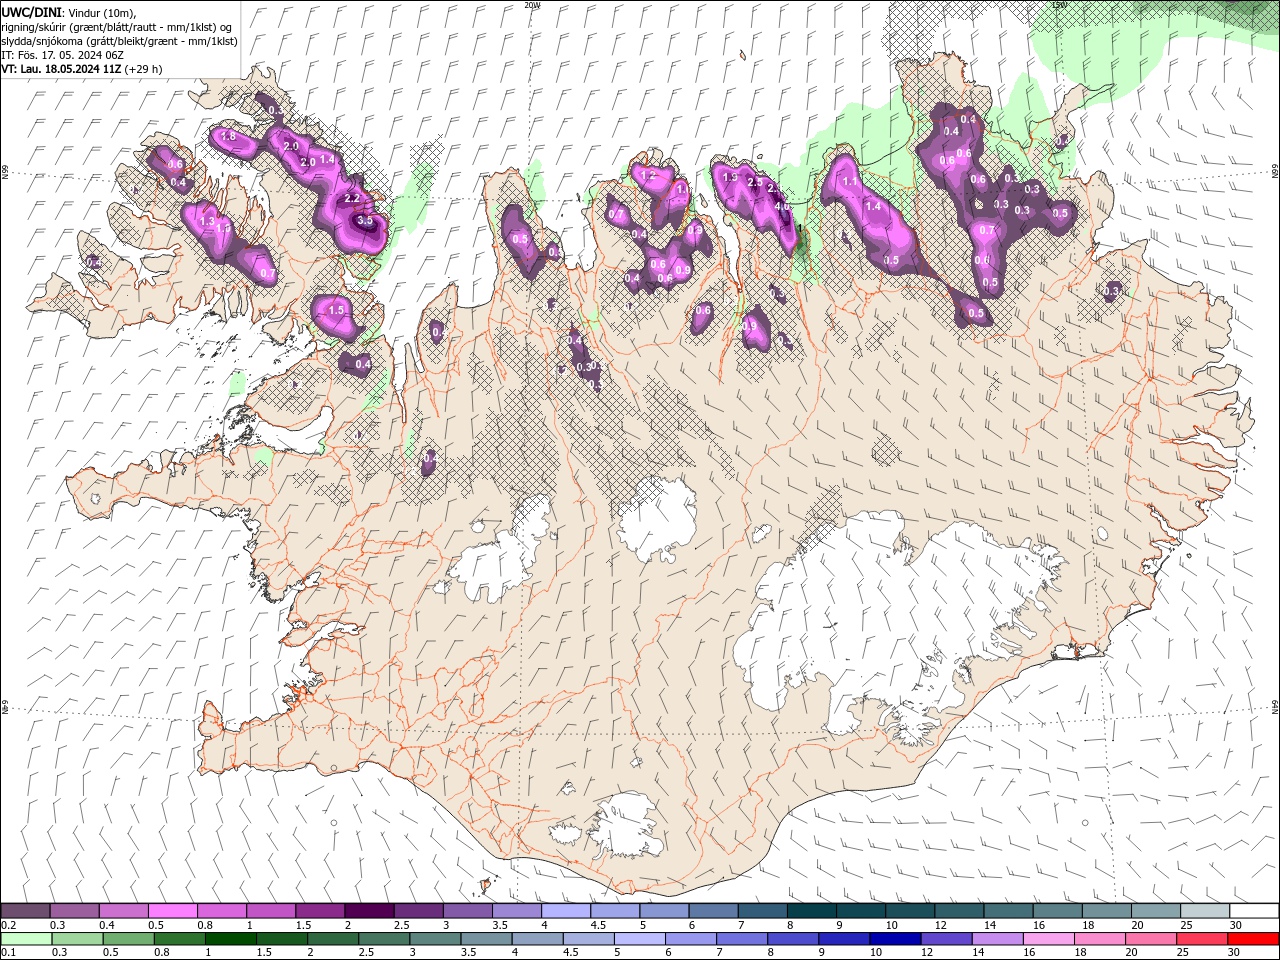Click the 'IT: Fös. 17. 05. 2024 06Z' line

coord(62,55)
